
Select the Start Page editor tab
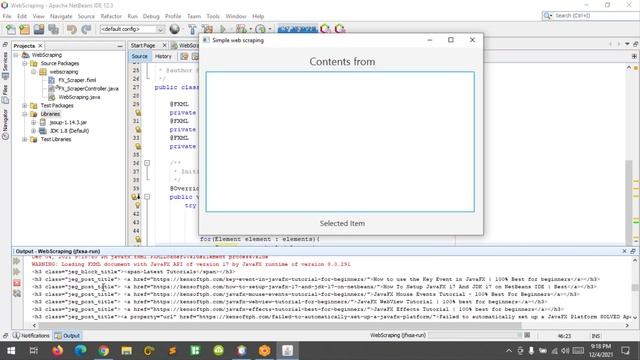[x=143, y=45]
